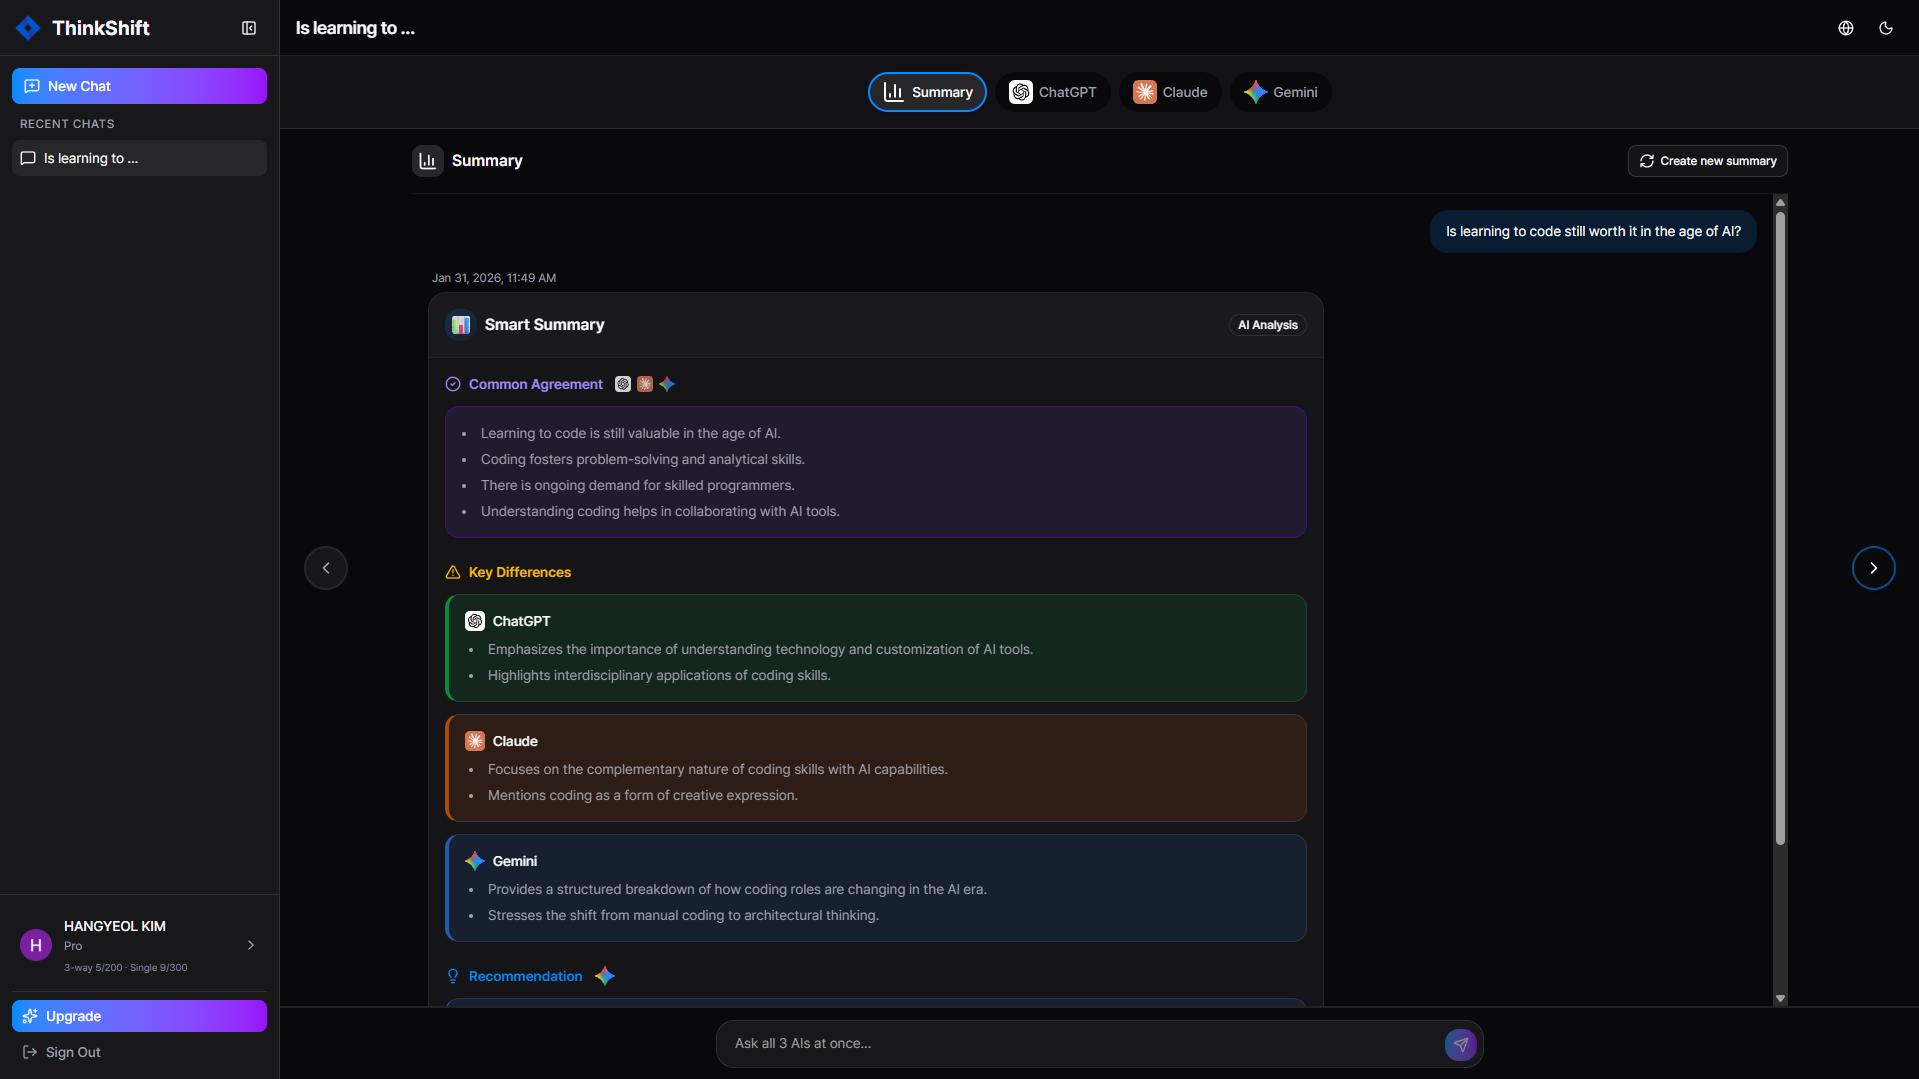
Task: Click the Ask all 3 AIs input field
Action: tap(1000, 1043)
